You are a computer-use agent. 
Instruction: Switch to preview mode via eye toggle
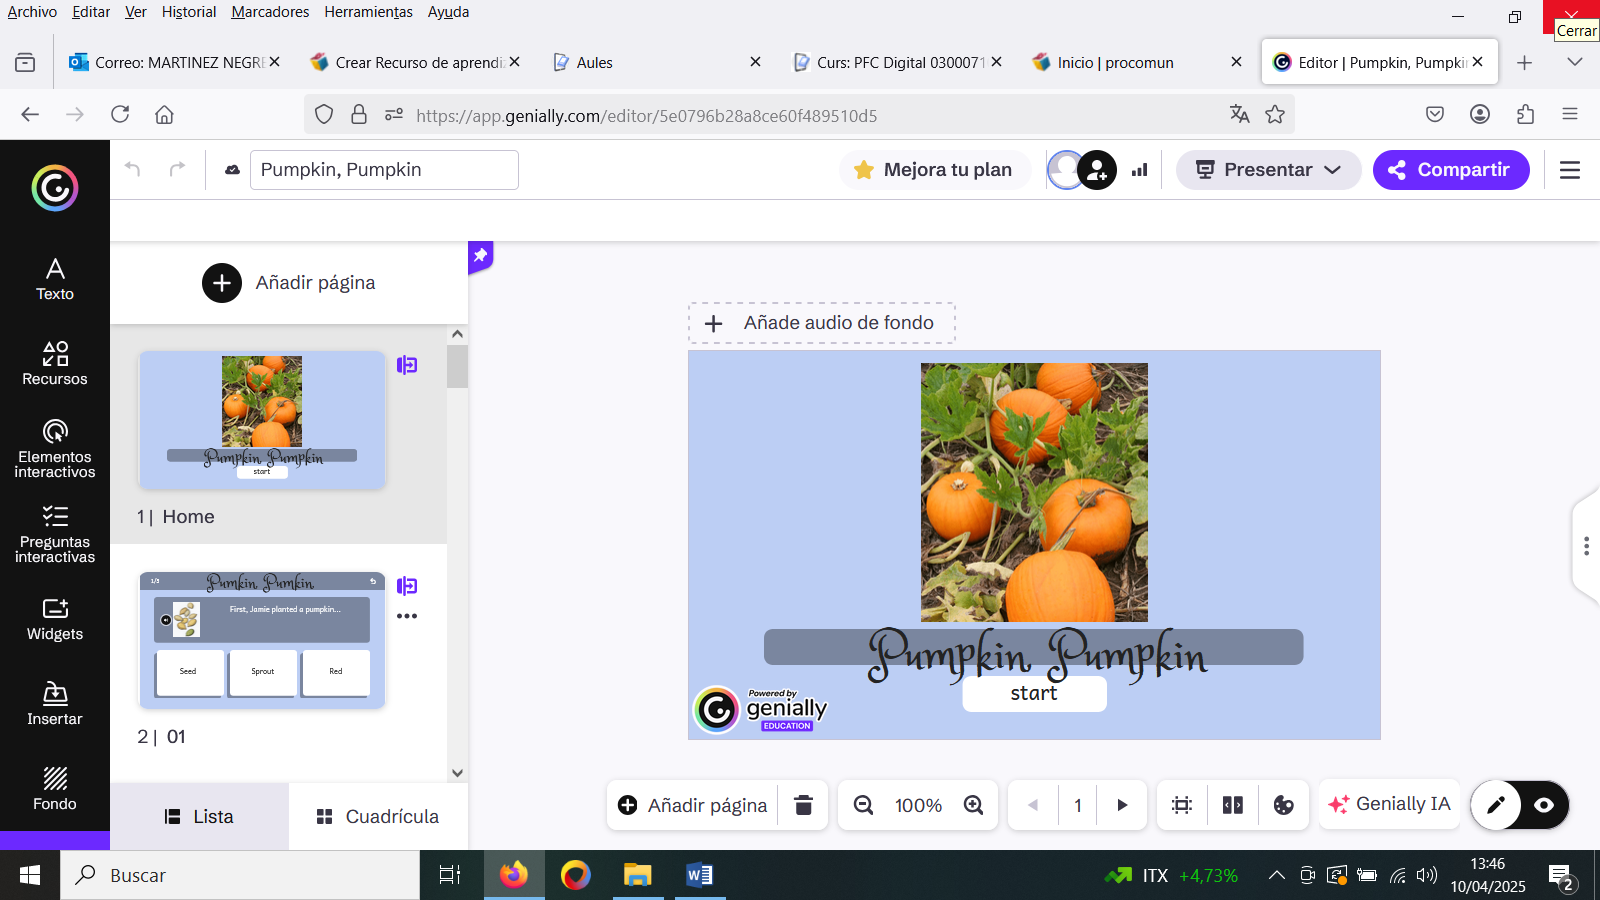coord(1543,805)
